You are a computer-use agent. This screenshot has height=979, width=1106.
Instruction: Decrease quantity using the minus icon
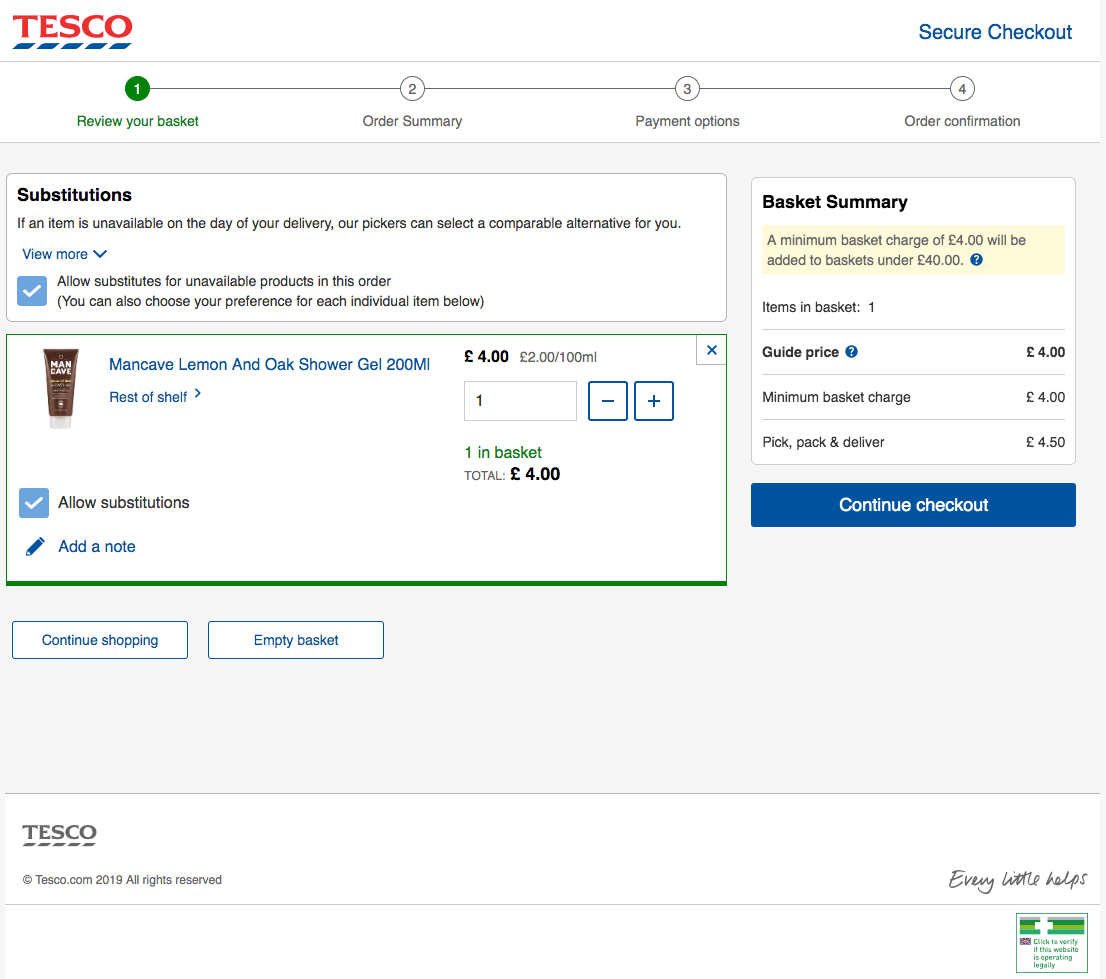pyautogui.click(x=607, y=400)
